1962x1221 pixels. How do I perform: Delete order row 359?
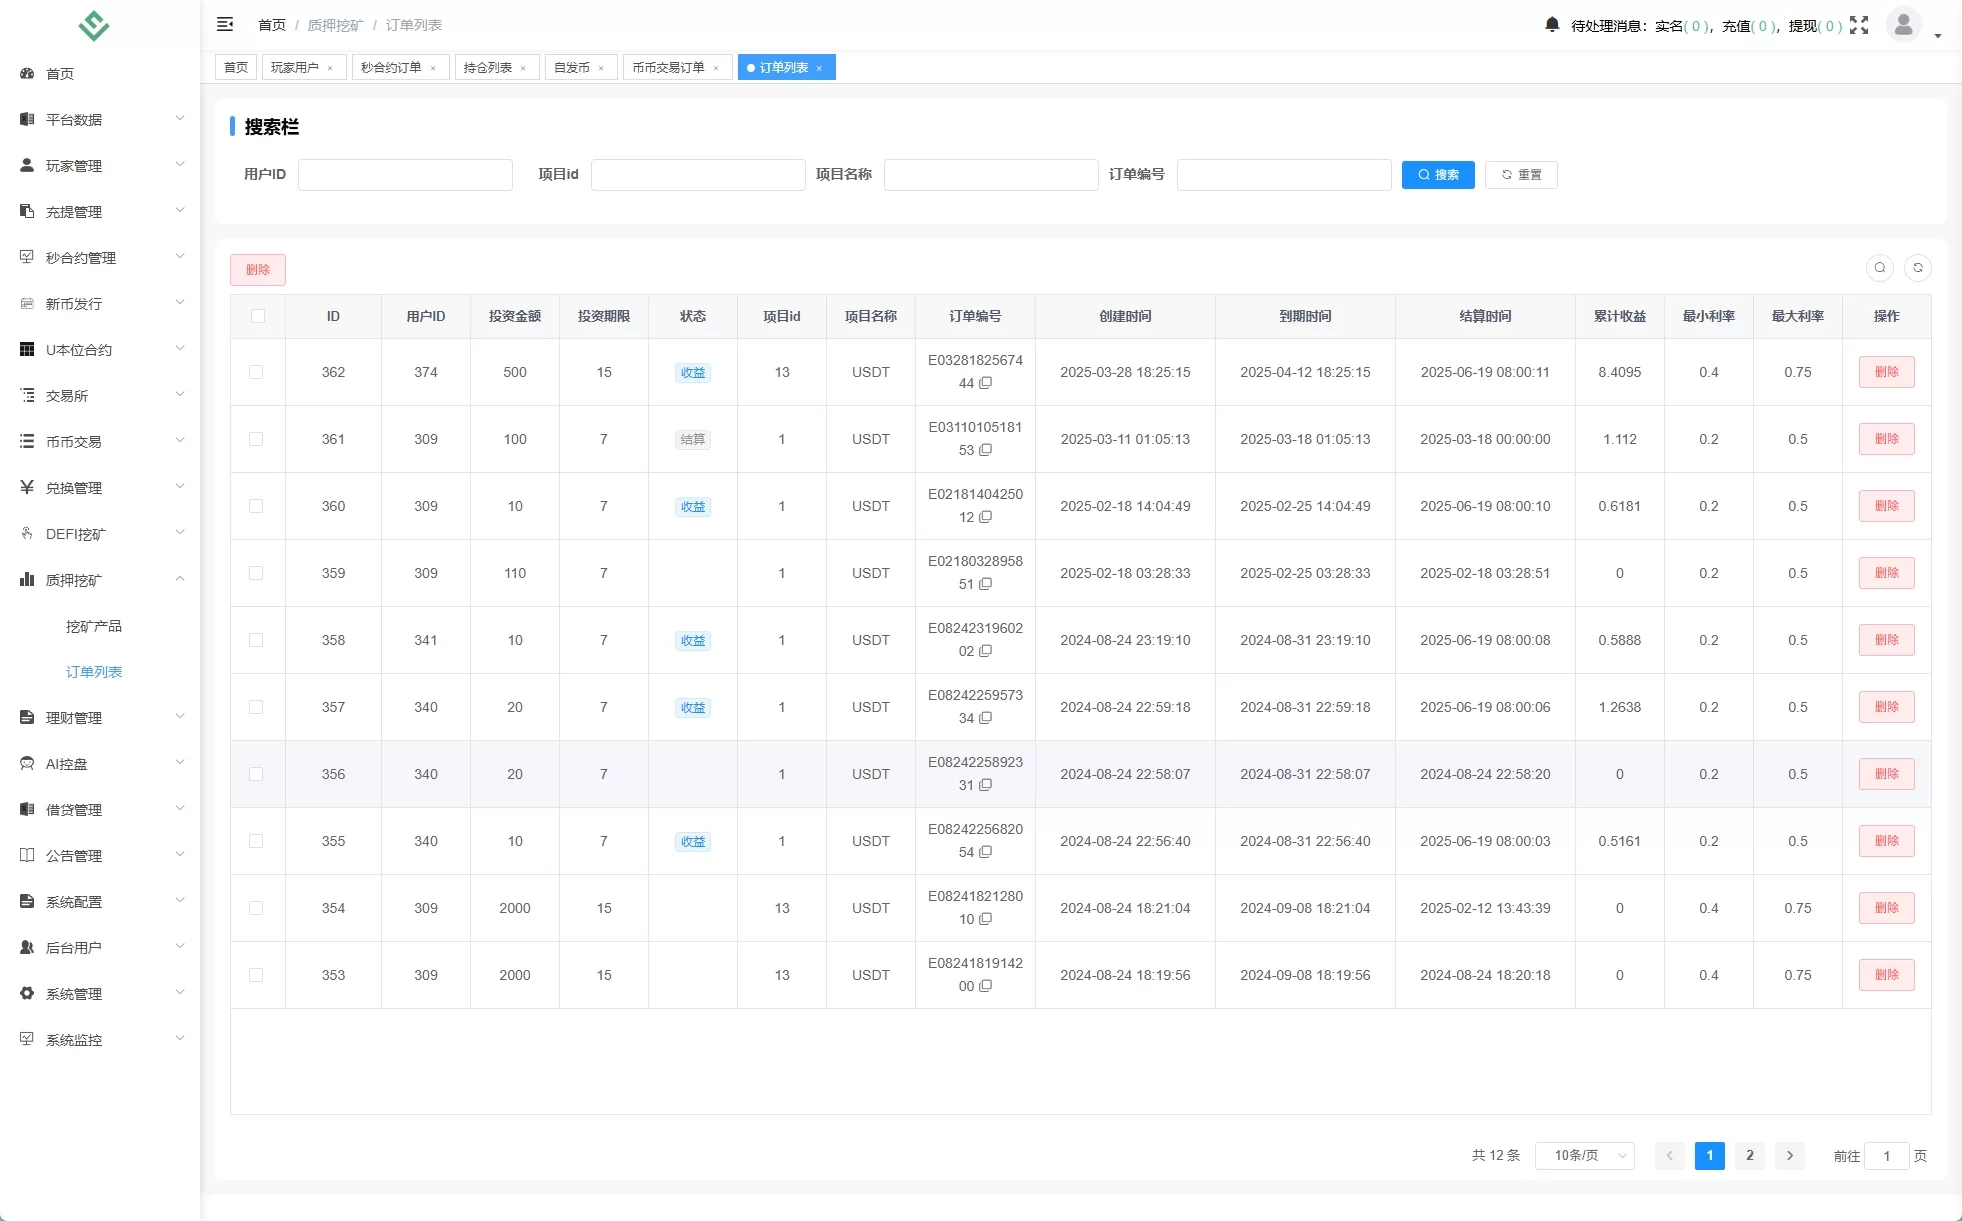coord(1886,573)
